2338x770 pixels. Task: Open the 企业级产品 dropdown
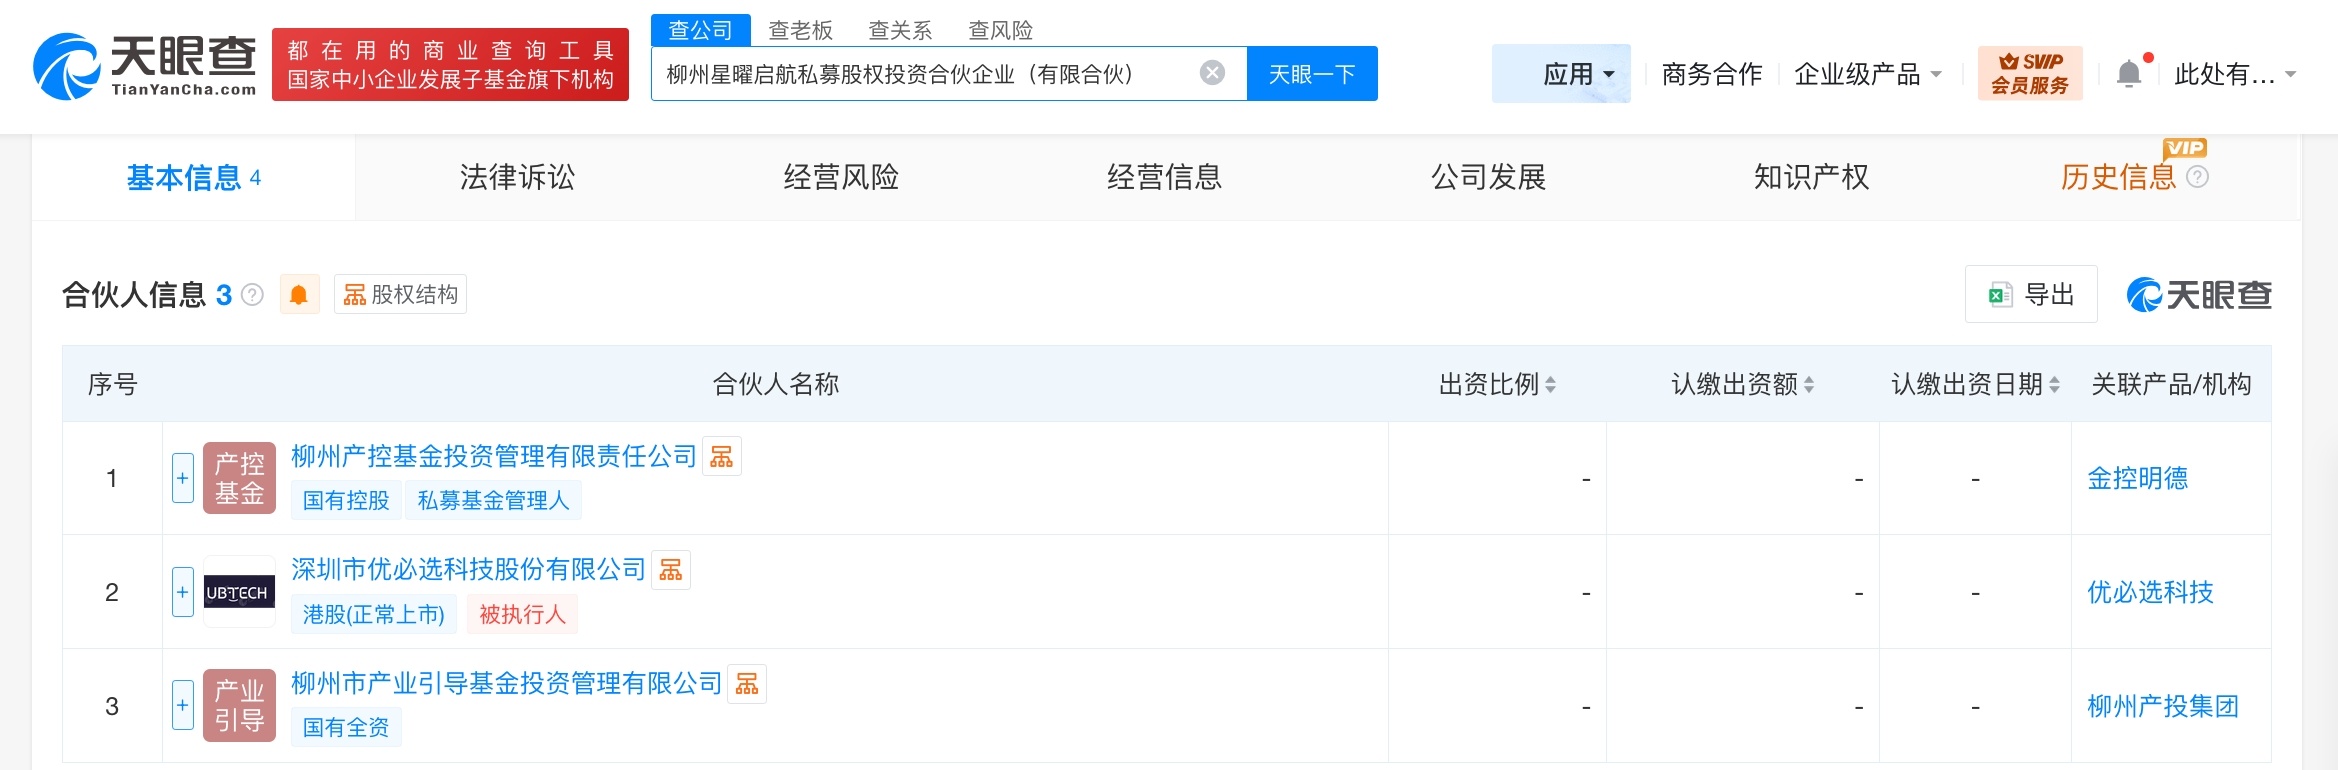[x=1867, y=74]
